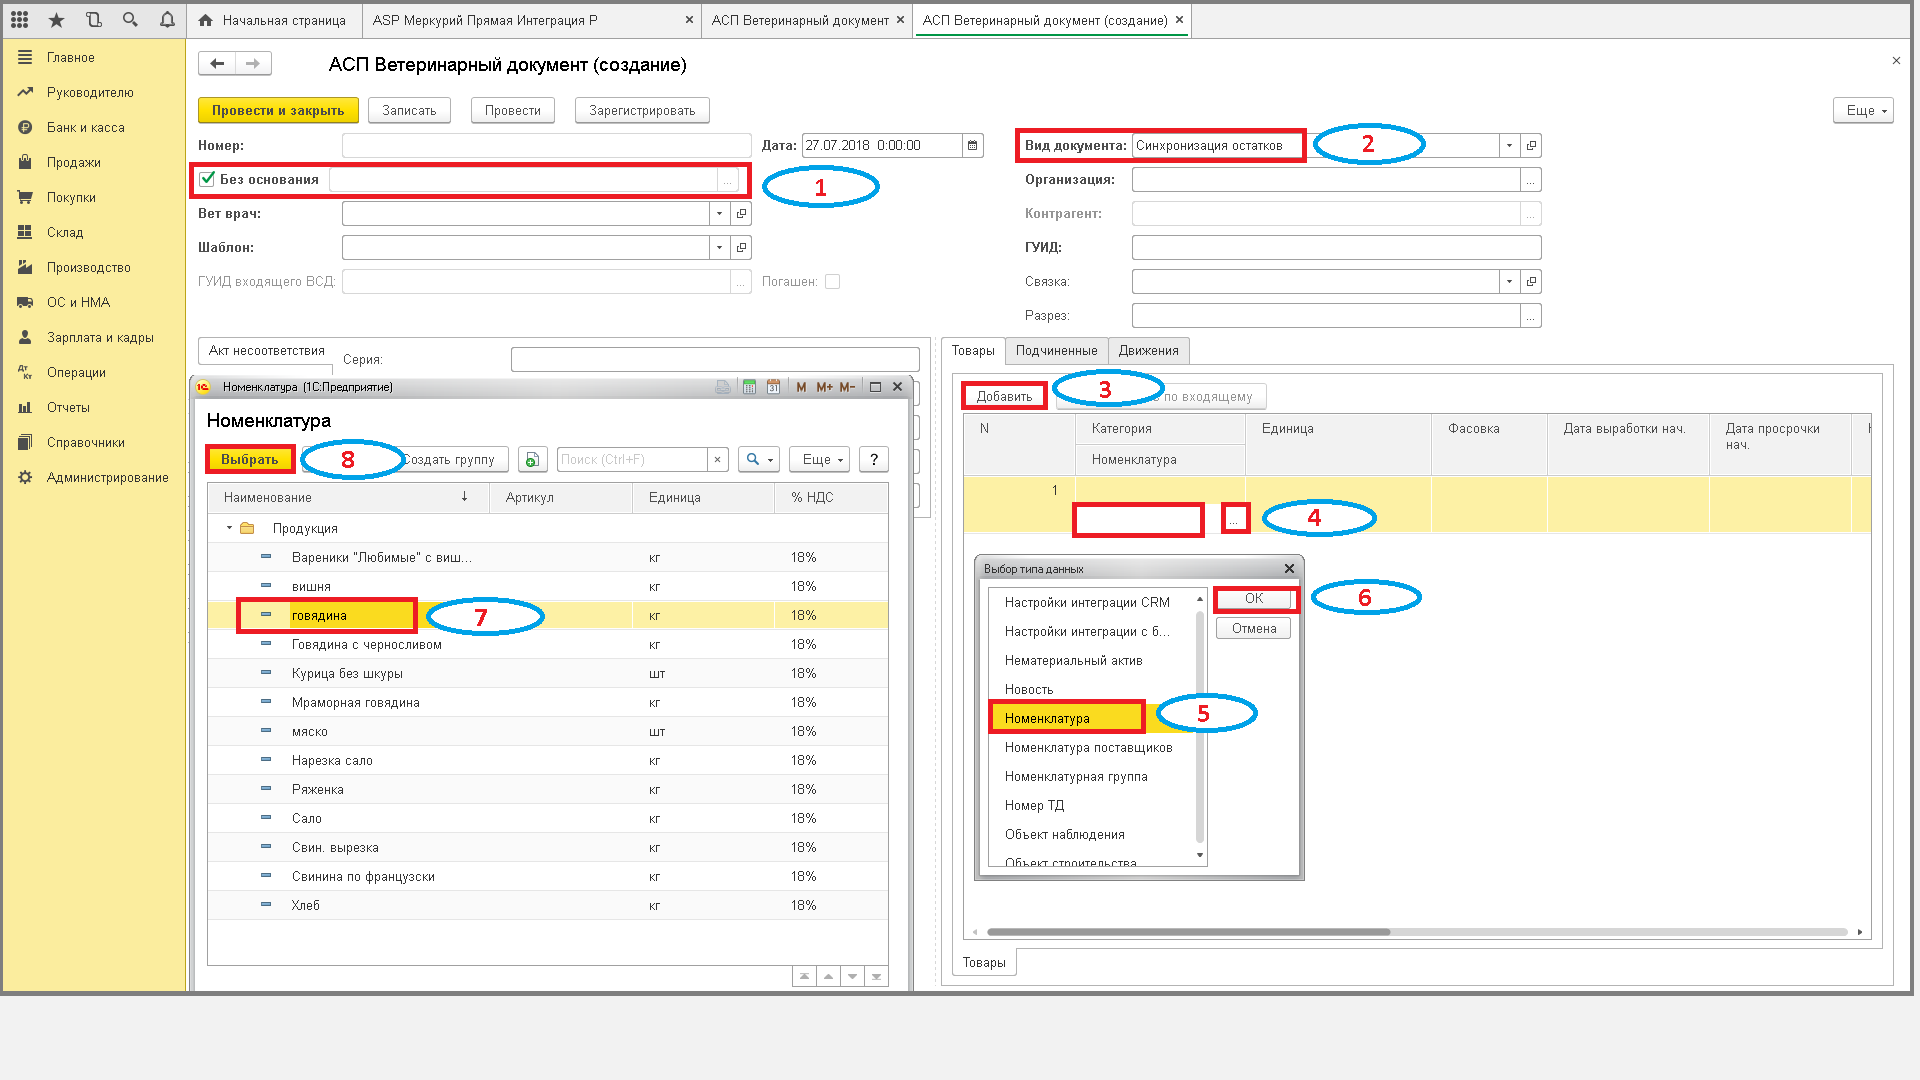The width and height of the screenshot is (1920, 1080).
Task: Collapse the Продукция folder tree node
Action: tap(229, 528)
